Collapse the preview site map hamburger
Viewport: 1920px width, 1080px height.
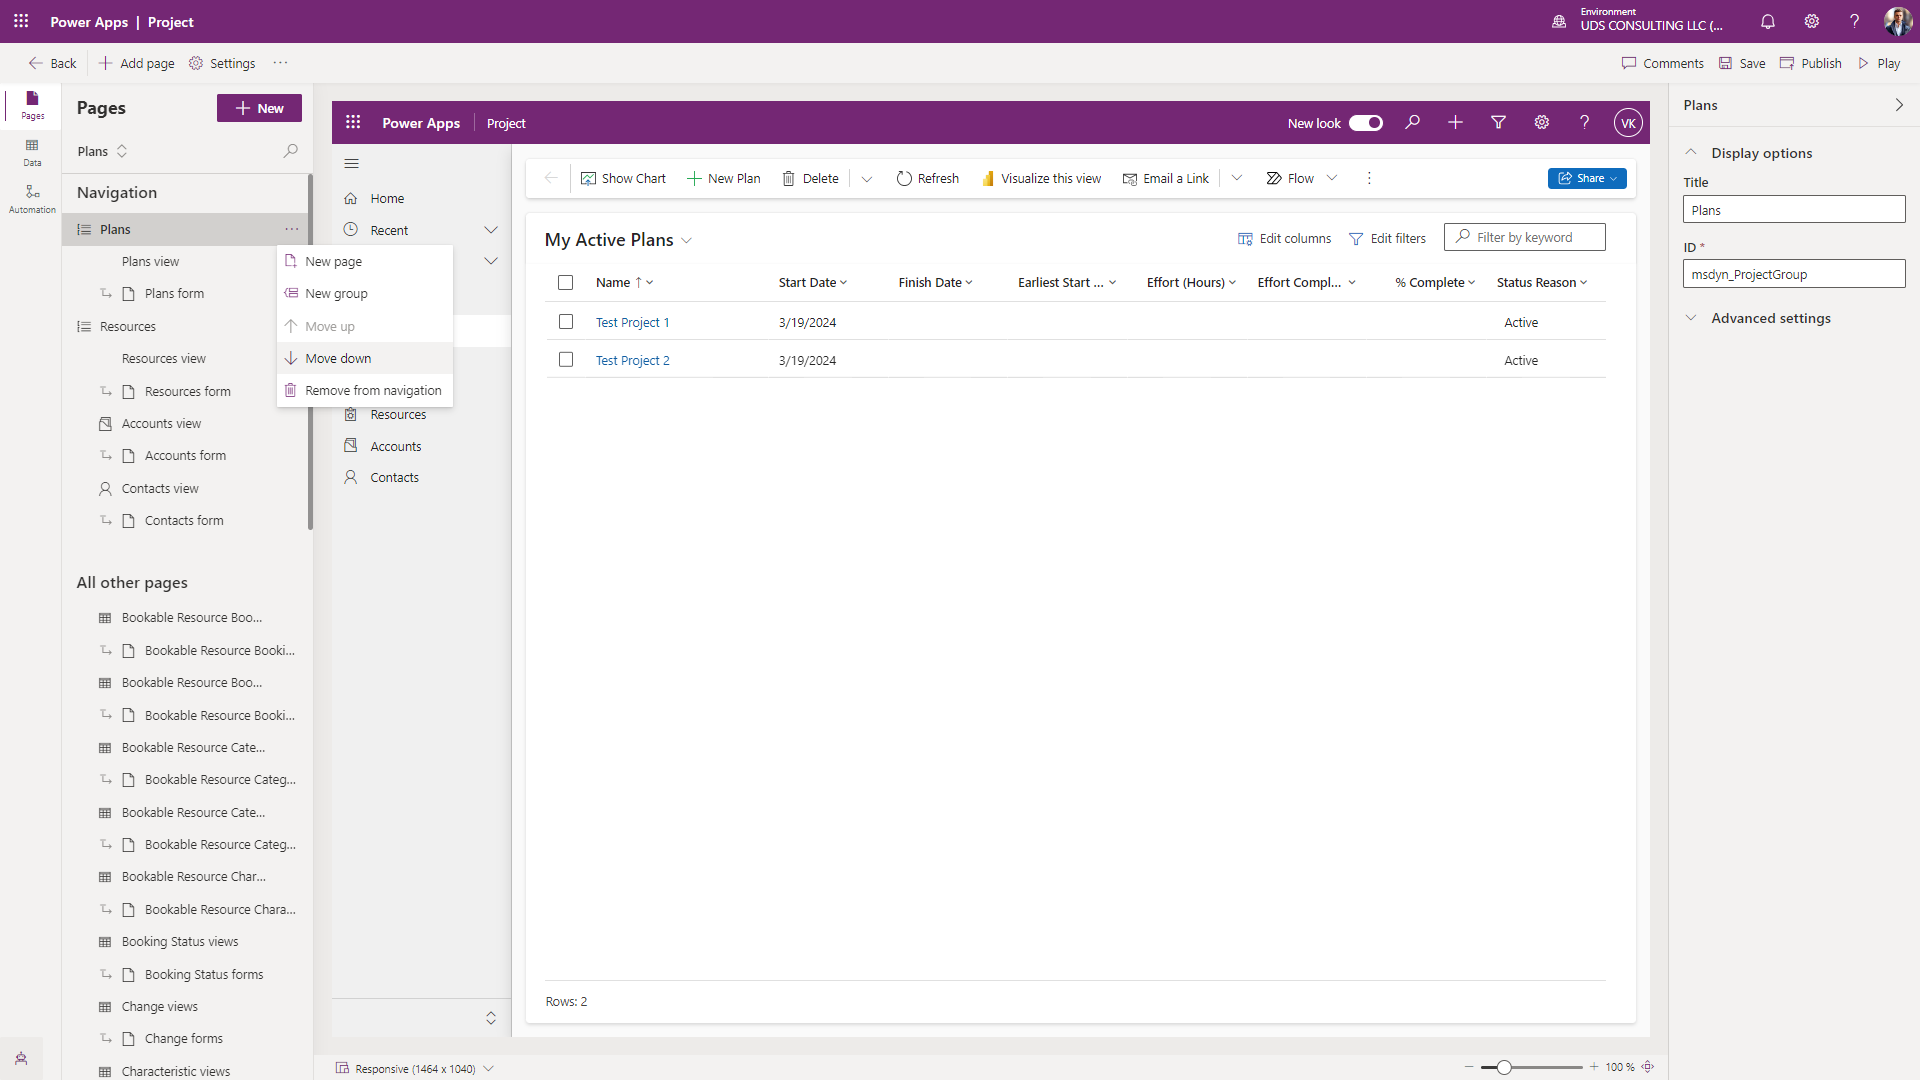pos(351,163)
